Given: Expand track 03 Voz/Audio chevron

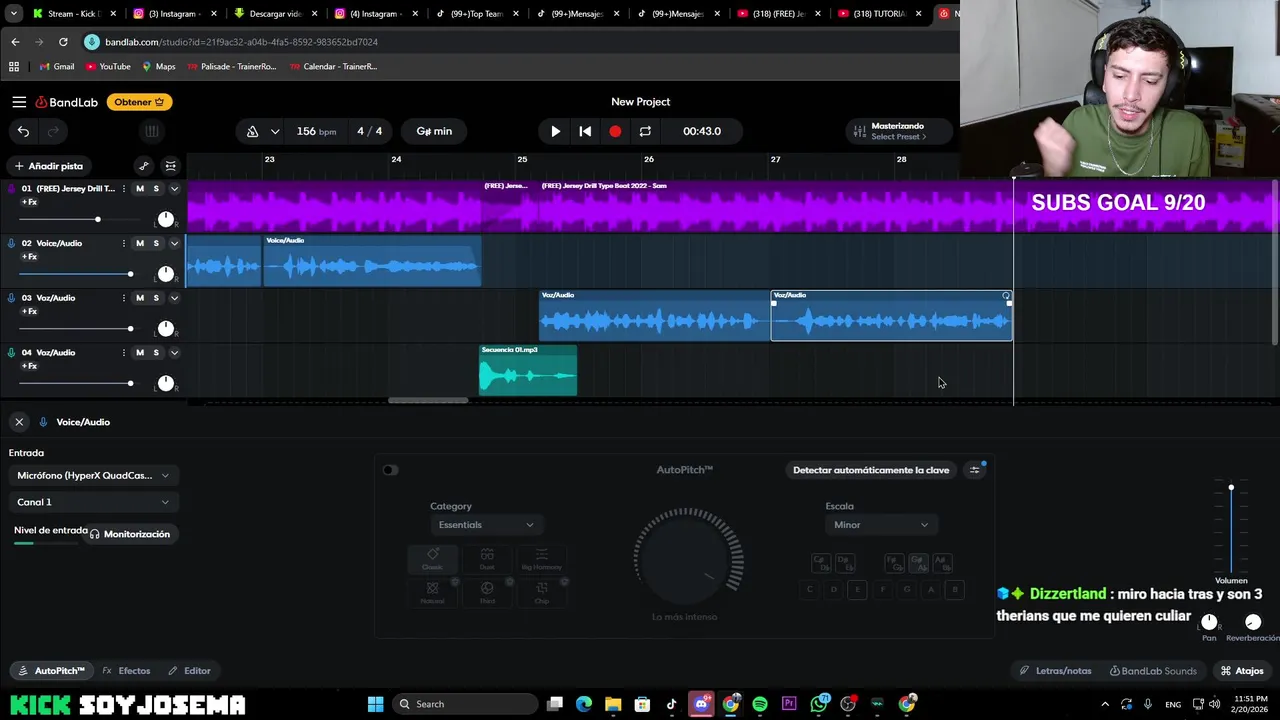Looking at the screenshot, I should [174, 298].
